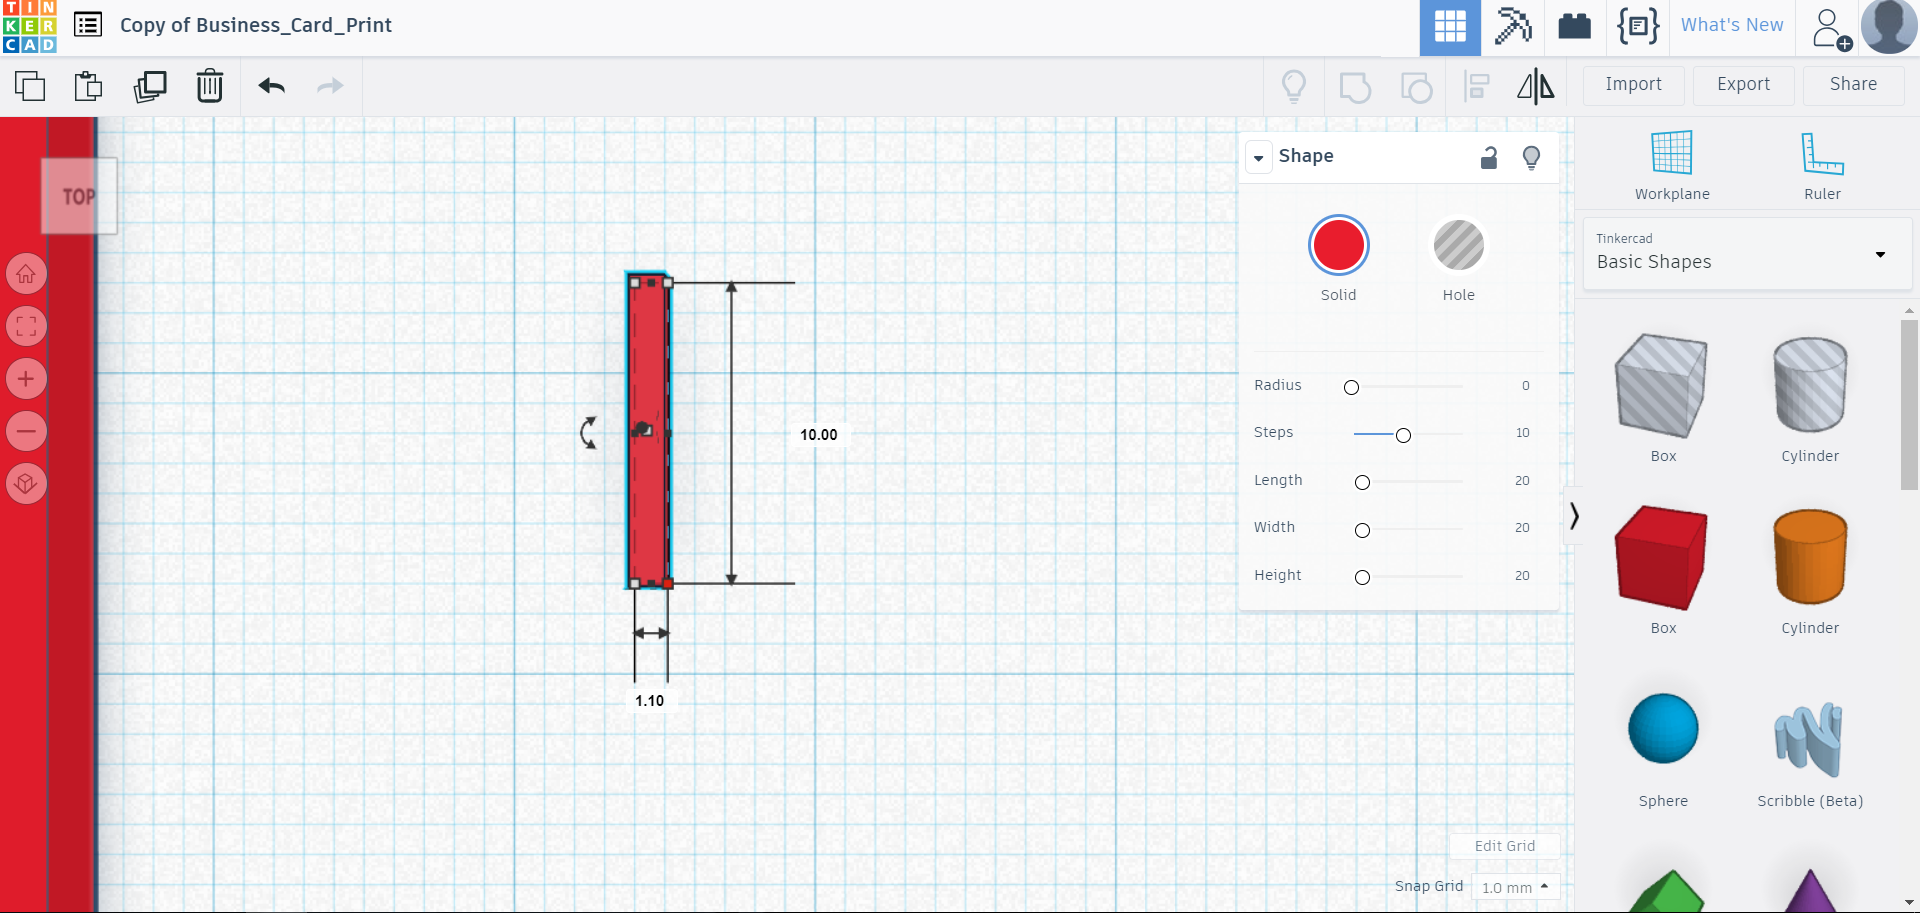Click the Ungroup shapes icon
The width and height of the screenshot is (1920, 913).
[1416, 87]
